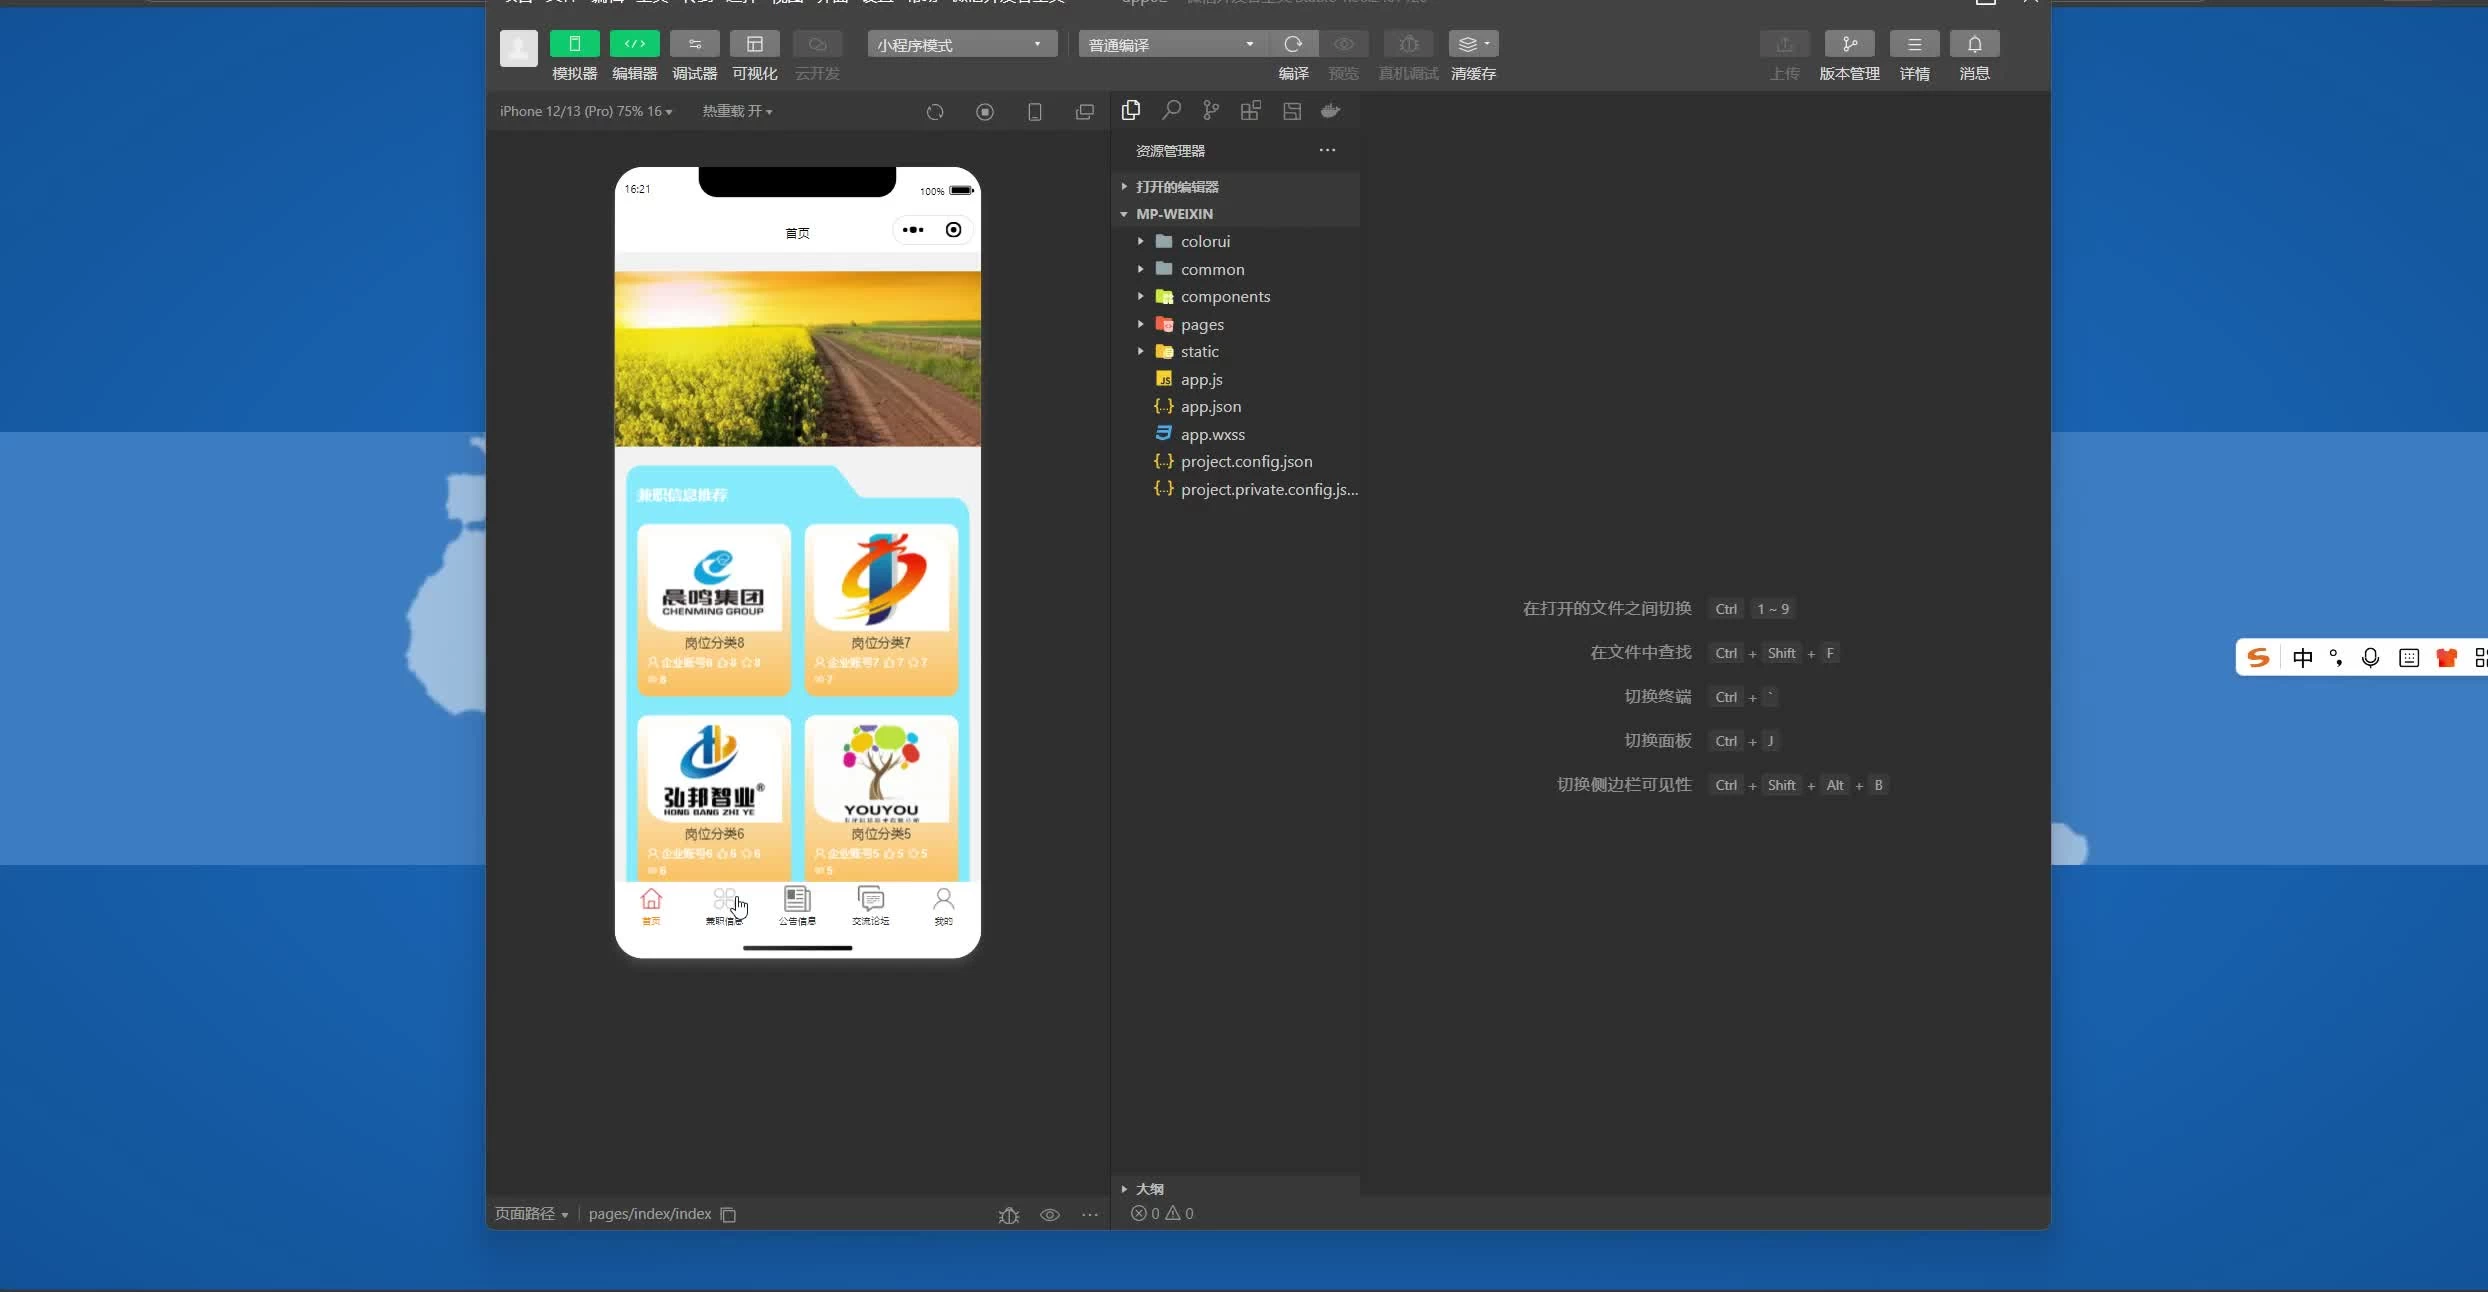This screenshot has width=2488, height=1292.
Task: Open the 普通编译 compile mode dropdown
Action: coord(1171,44)
